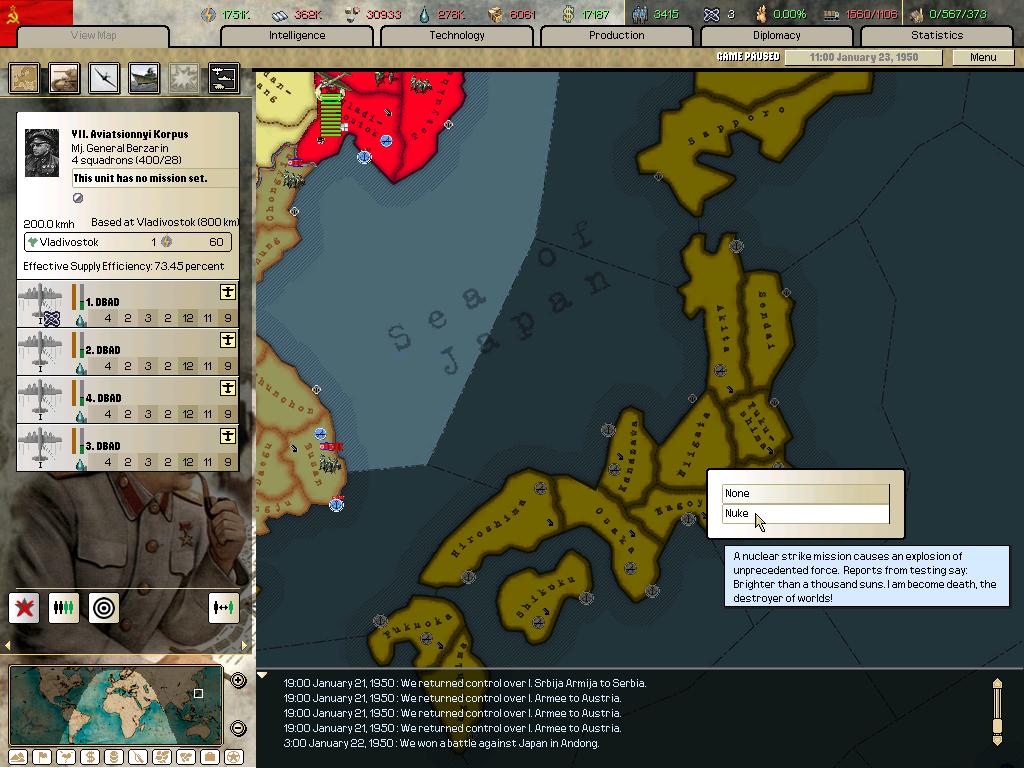Show naval units list (ship icon)
The height and width of the screenshot is (768, 1024).
coord(144,78)
